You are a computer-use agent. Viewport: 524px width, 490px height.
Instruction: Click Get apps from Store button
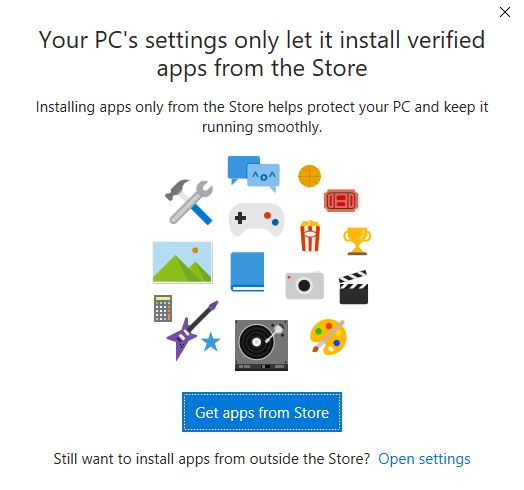click(x=262, y=412)
